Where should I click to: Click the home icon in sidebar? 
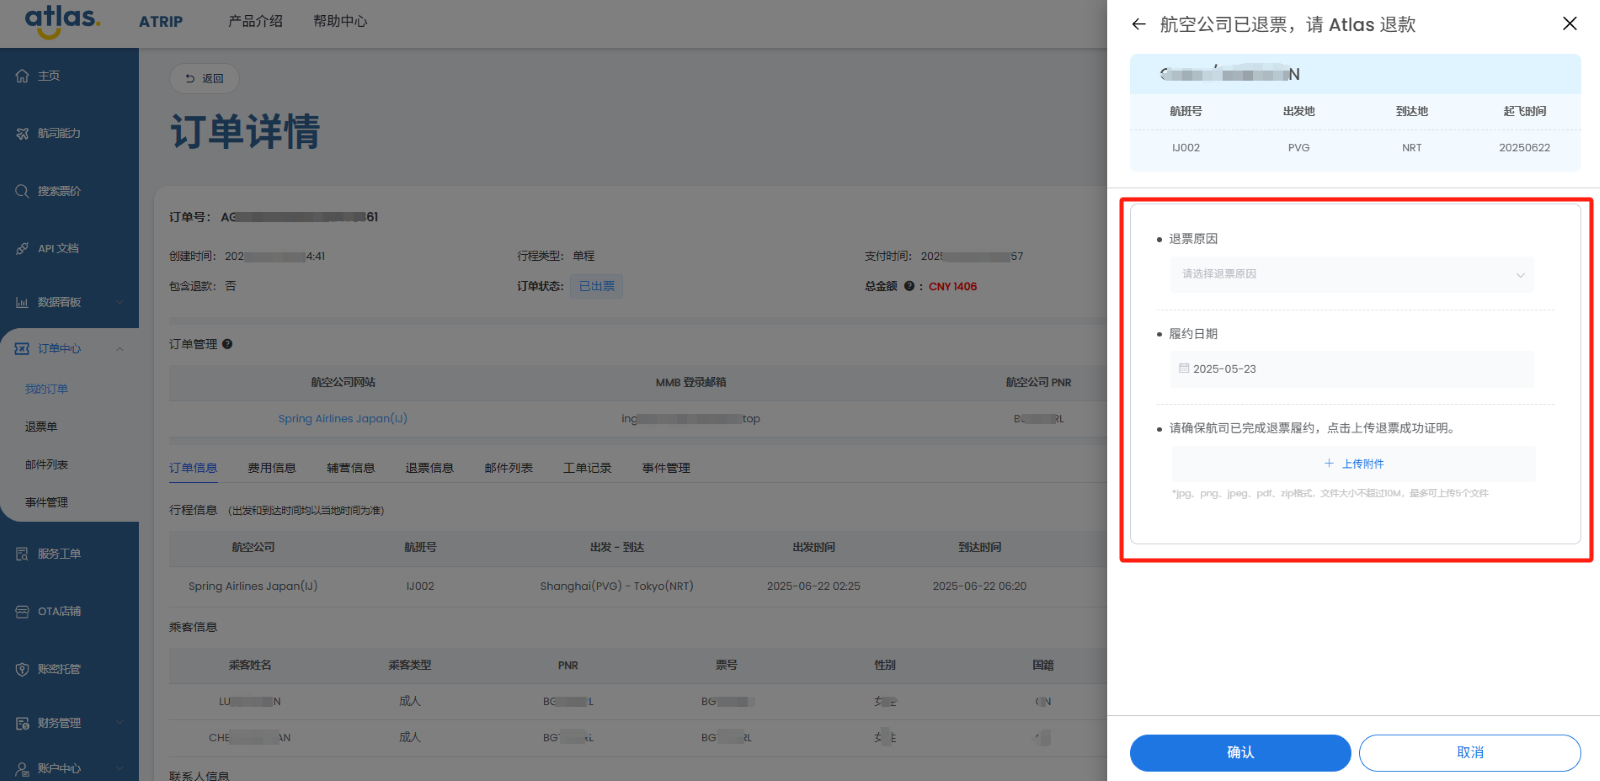pyautogui.click(x=22, y=76)
